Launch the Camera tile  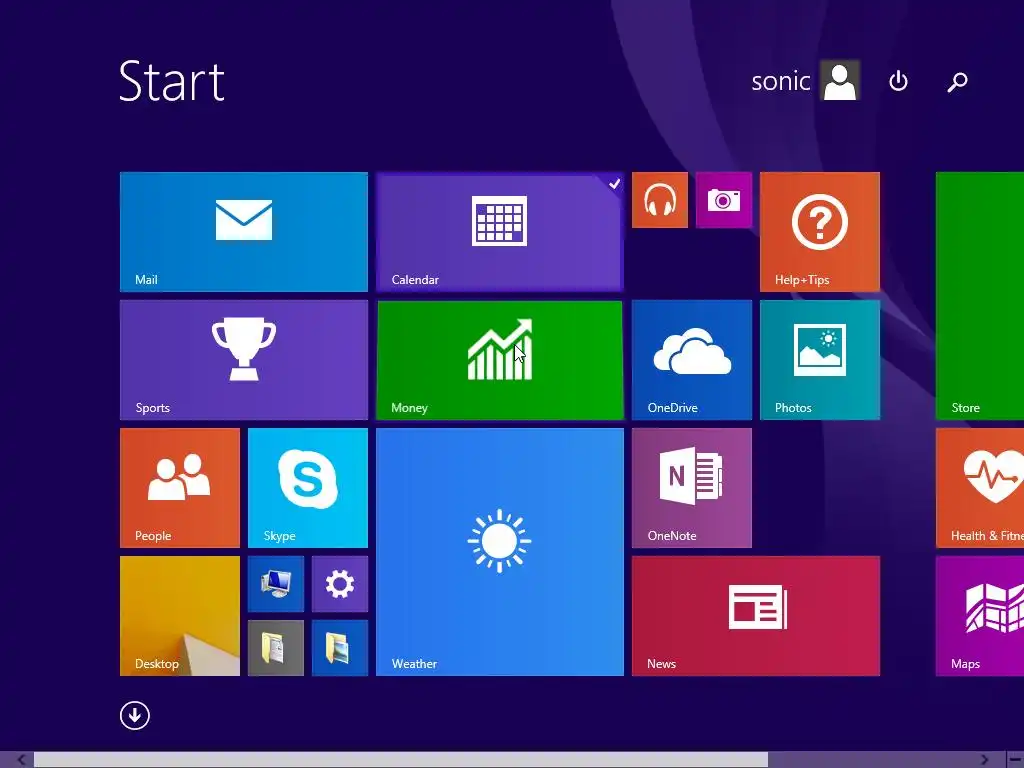(x=724, y=200)
